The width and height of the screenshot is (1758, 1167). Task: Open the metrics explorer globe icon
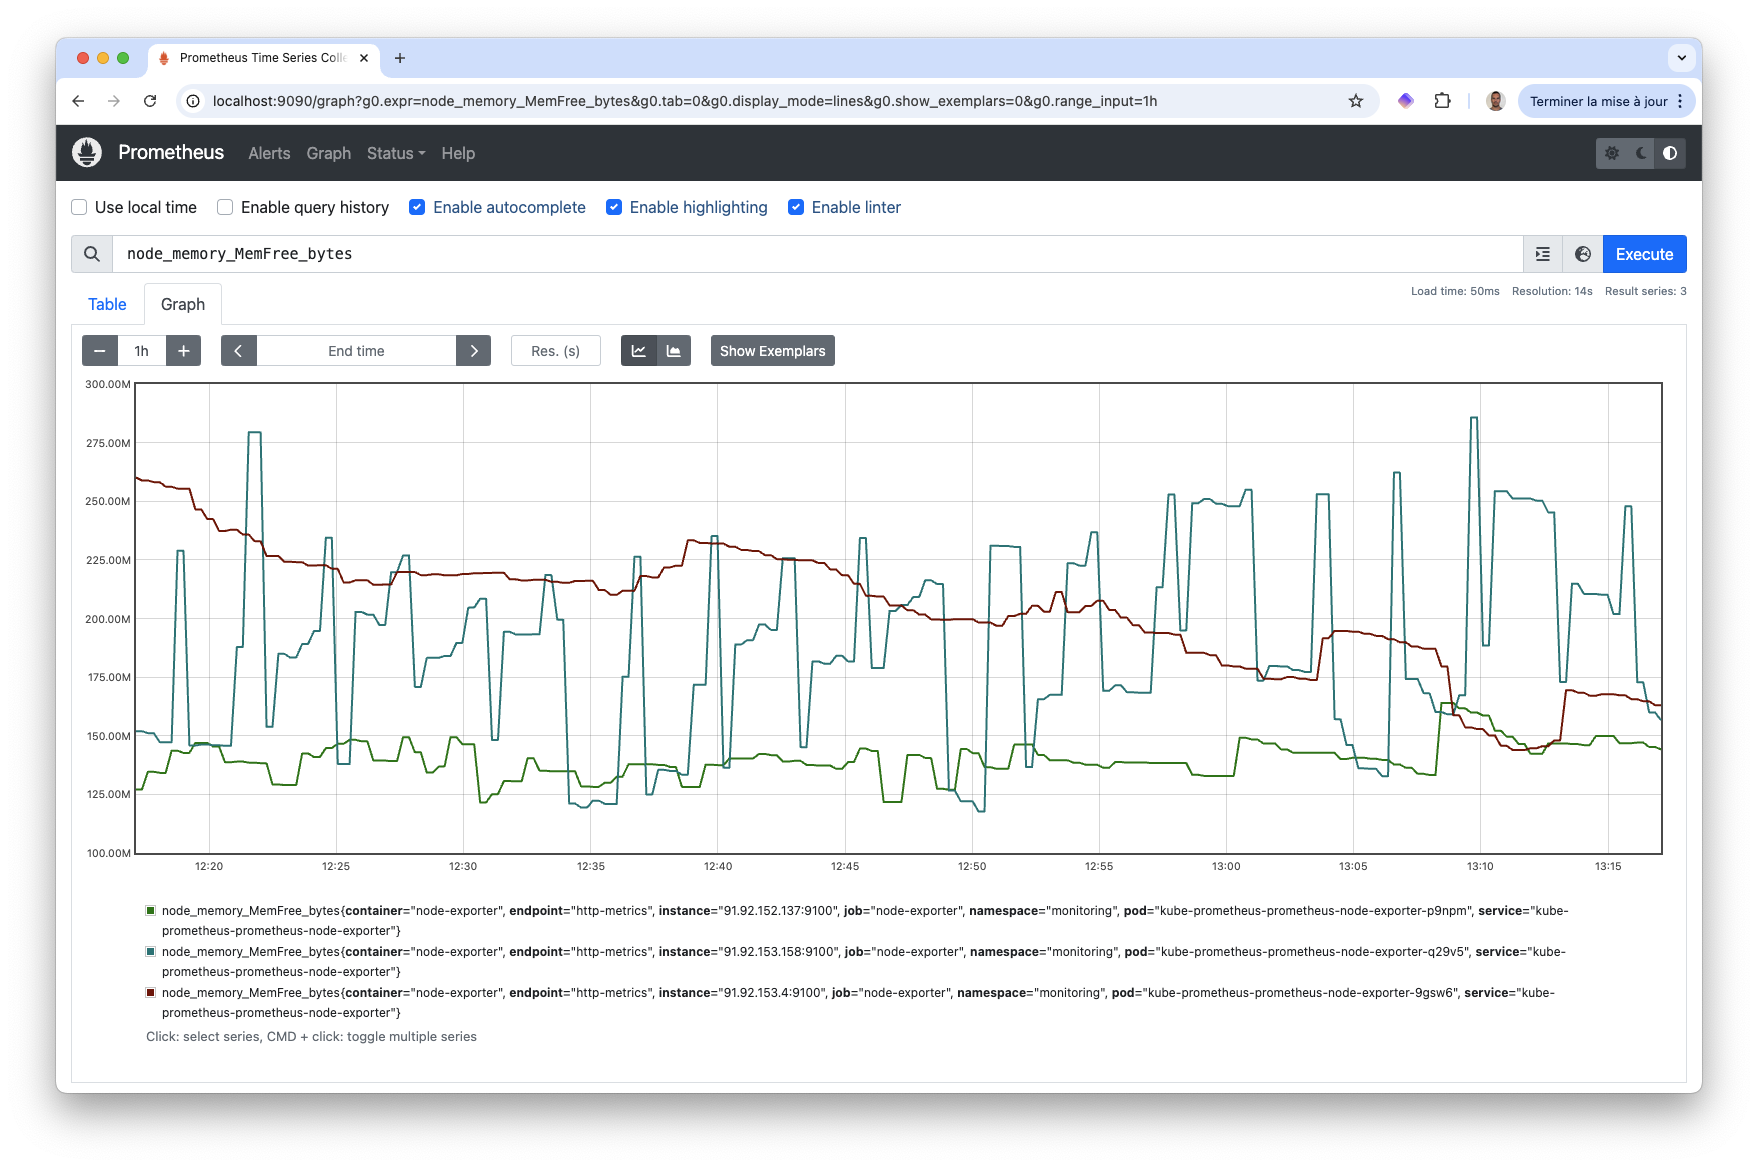coord(1582,254)
